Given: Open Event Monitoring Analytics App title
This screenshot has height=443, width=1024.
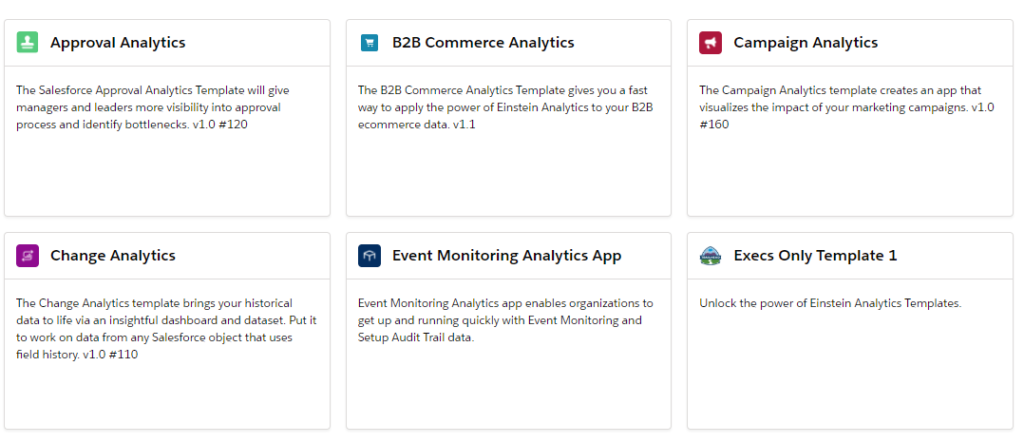Looking at the screenshot, I should coord(507,255).
